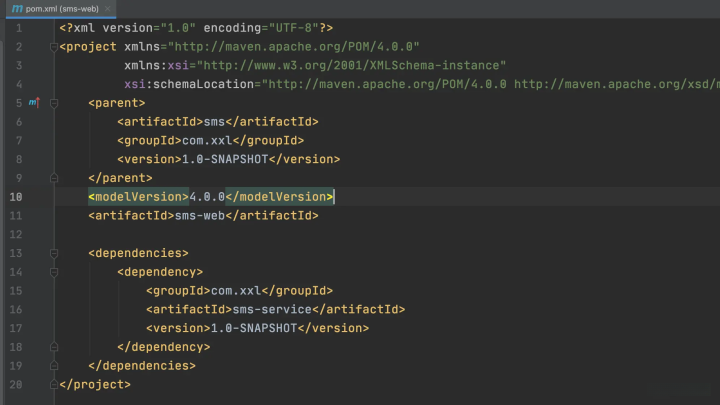
Task: Click the parent POM gutter icon on line 5
Action: click(33, 102)
